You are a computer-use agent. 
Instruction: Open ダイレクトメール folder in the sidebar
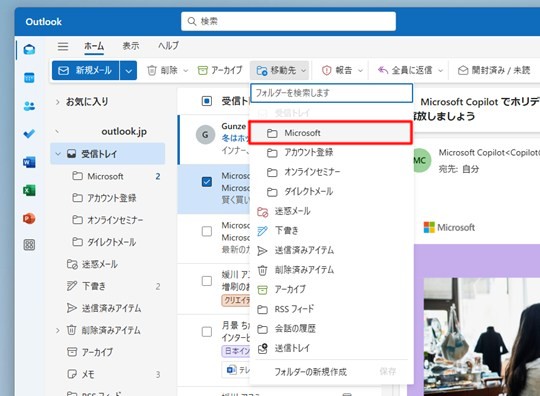click(x=108, y=242)
